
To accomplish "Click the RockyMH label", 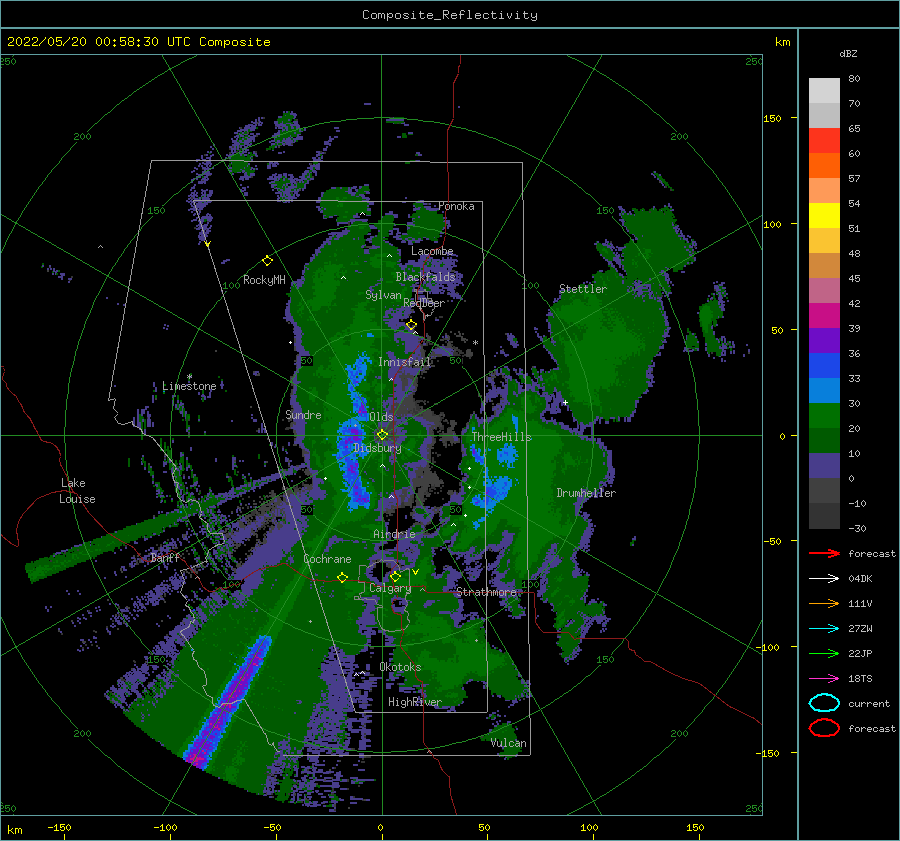I will 264,280.
